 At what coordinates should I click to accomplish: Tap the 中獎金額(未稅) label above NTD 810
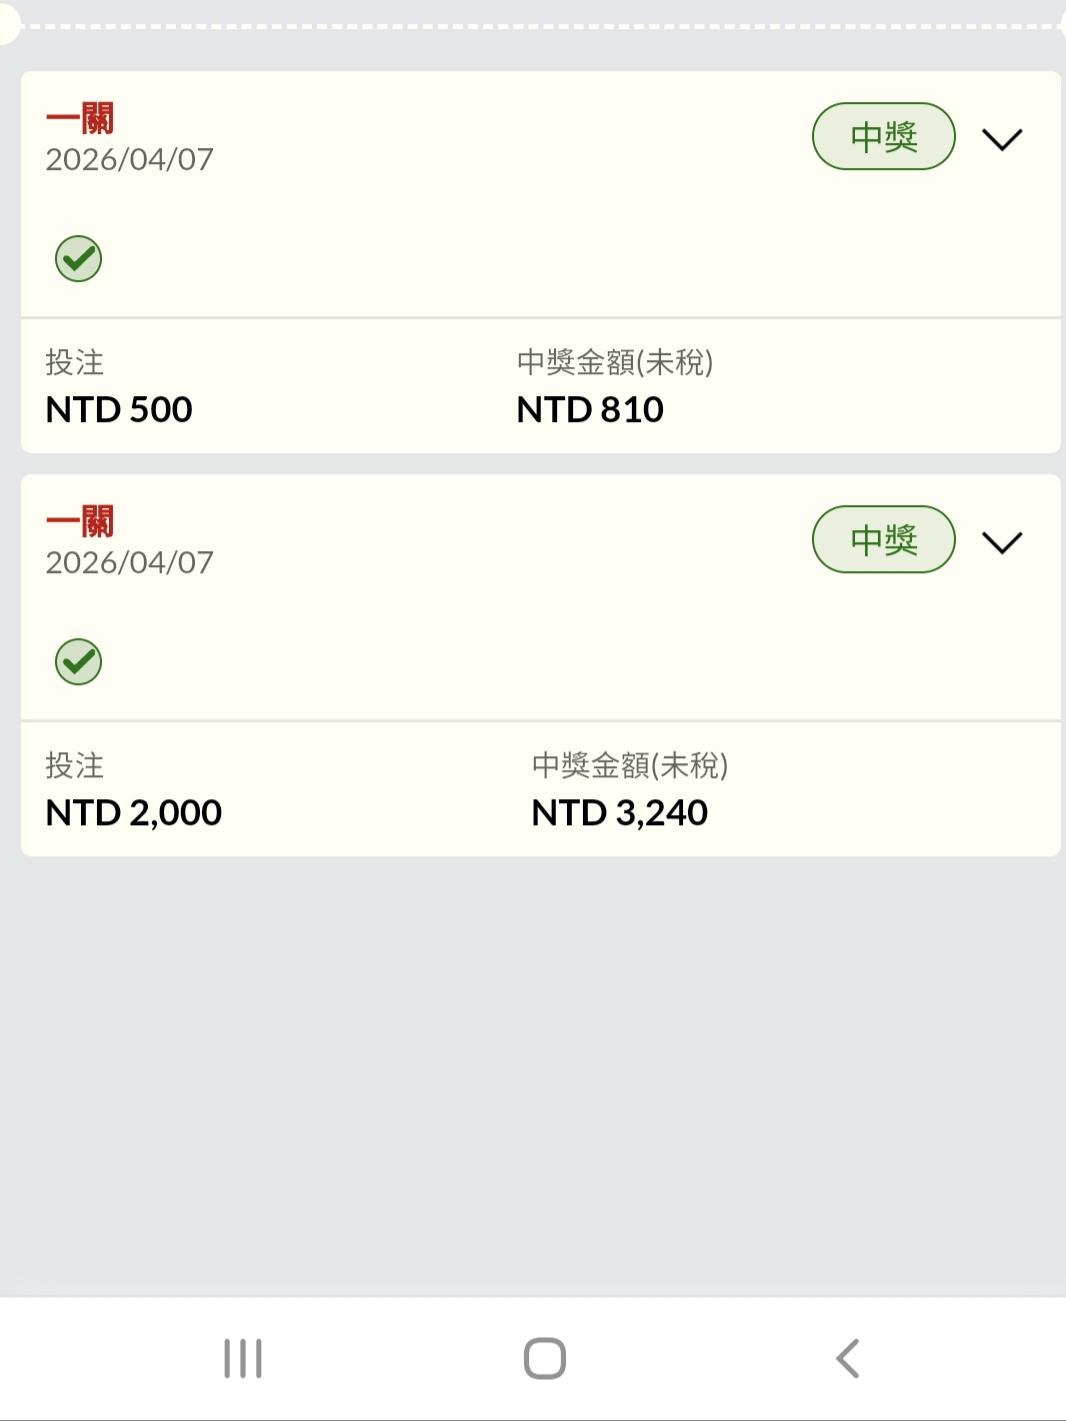point(614,362)
